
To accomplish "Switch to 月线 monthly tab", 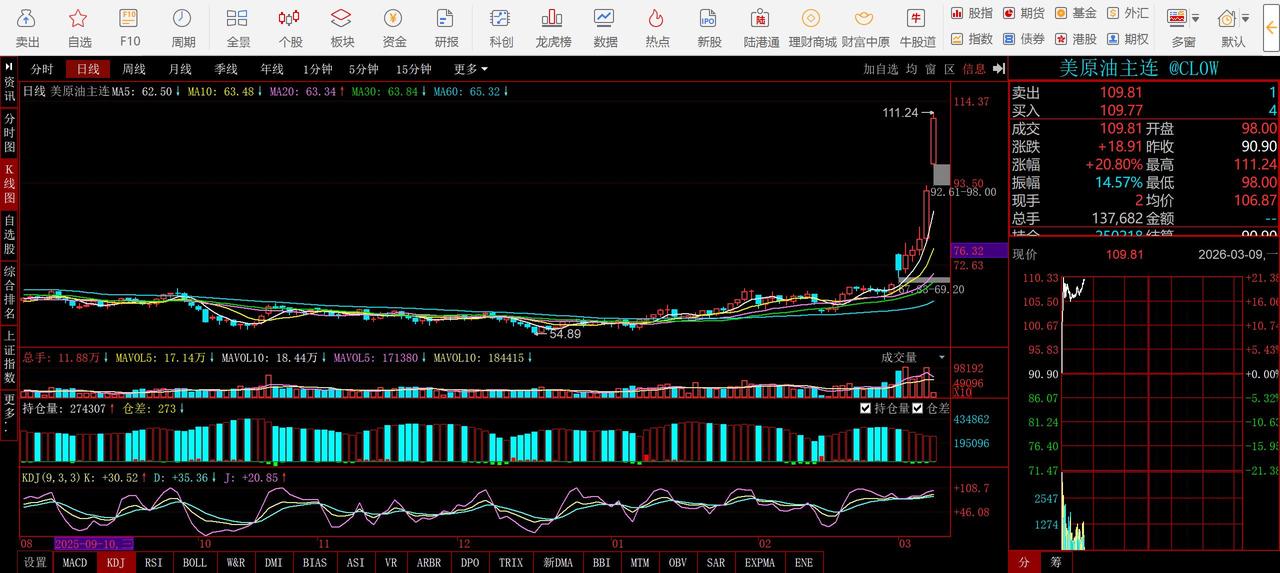I will click(180, 69).
